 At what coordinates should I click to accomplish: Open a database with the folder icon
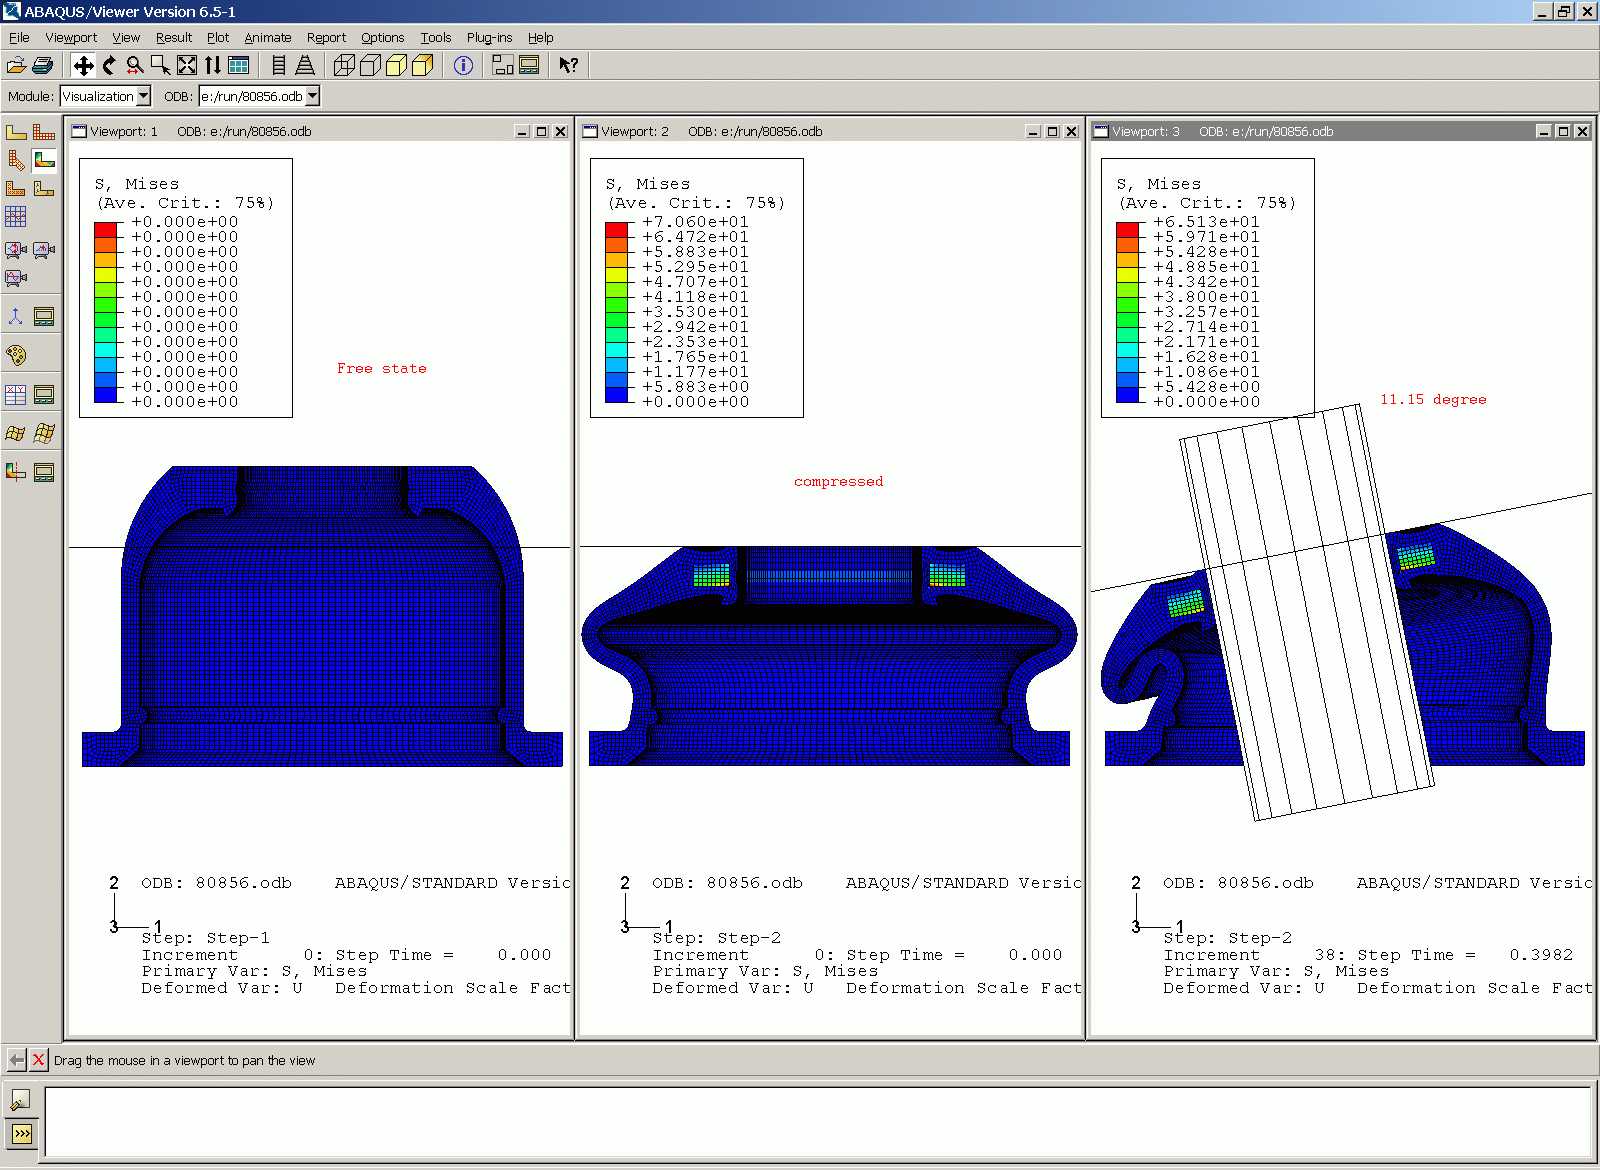[x=16, y=66]
